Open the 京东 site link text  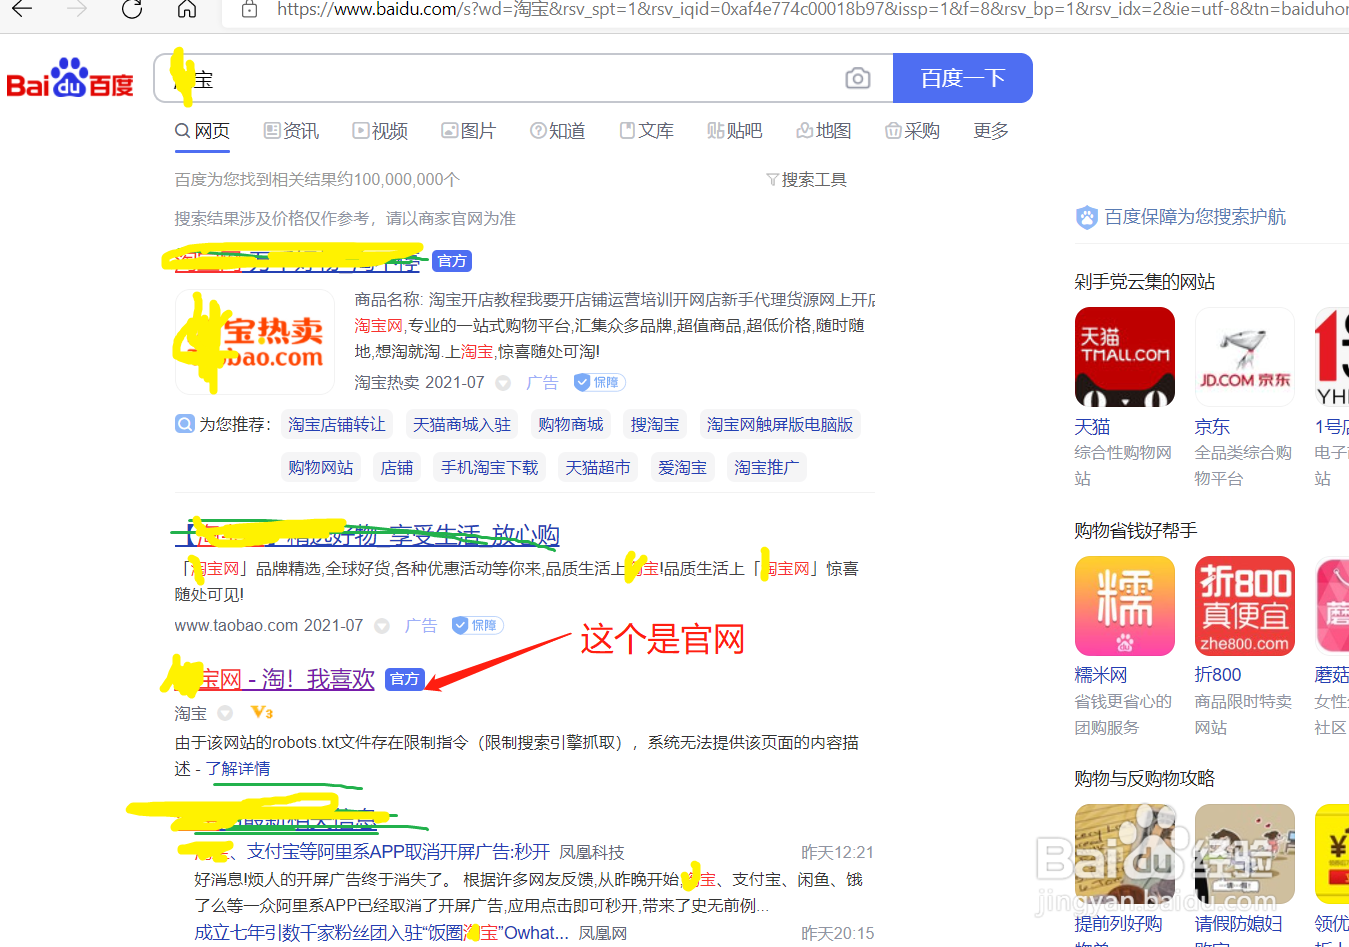coord(1213,427)
